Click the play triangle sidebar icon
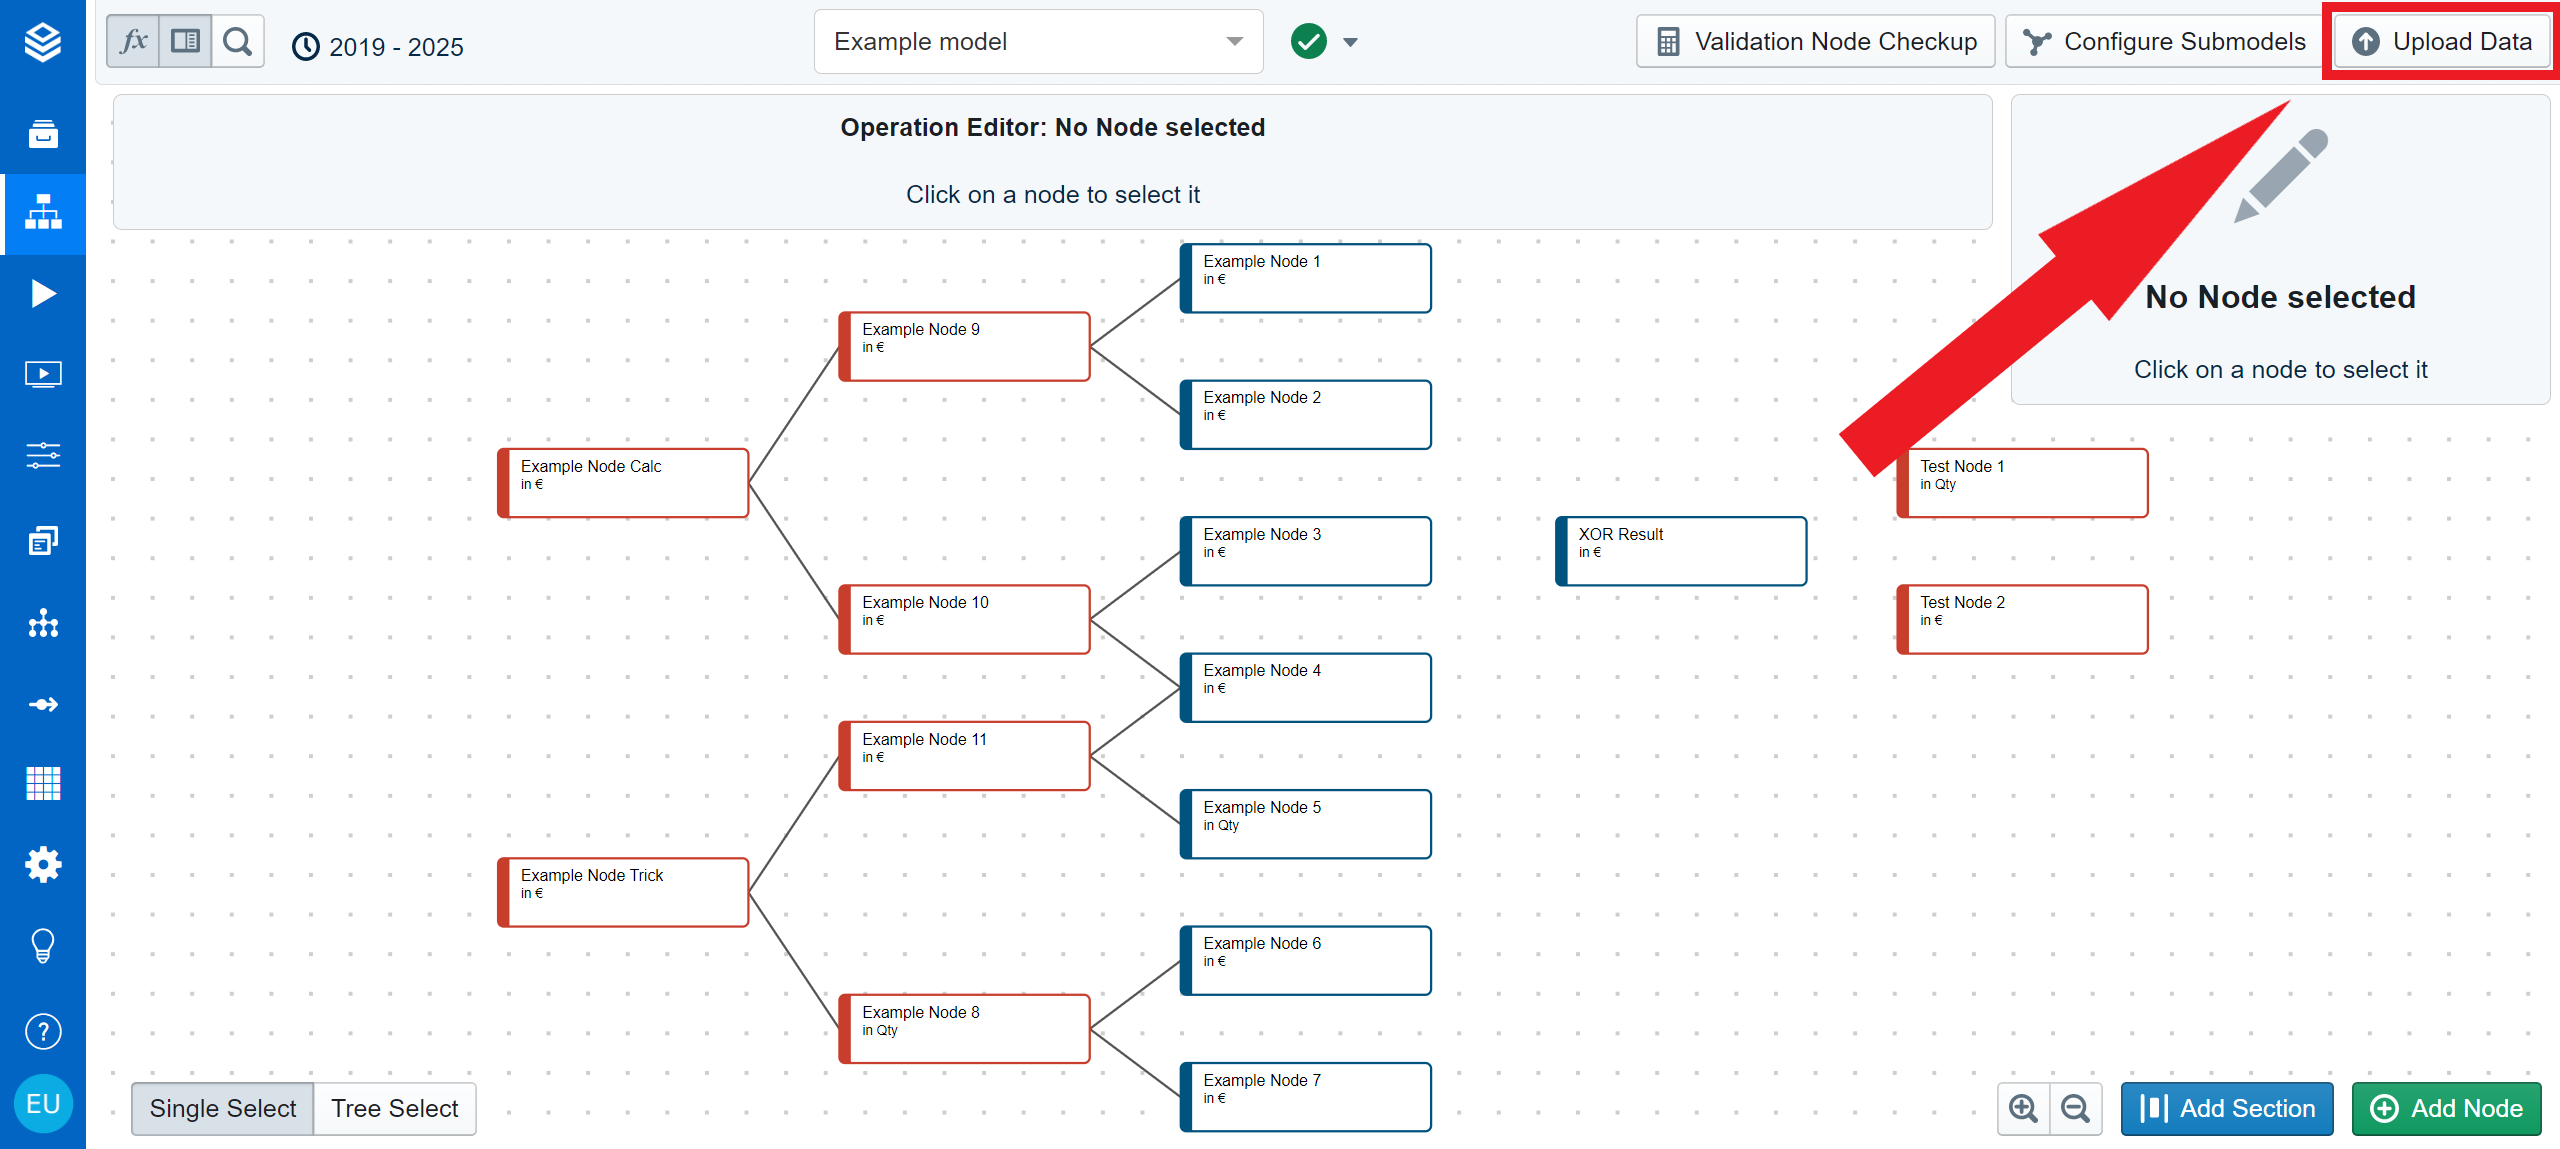The width and height of the screenshot is (2560, 1149). tap(43, 293)
